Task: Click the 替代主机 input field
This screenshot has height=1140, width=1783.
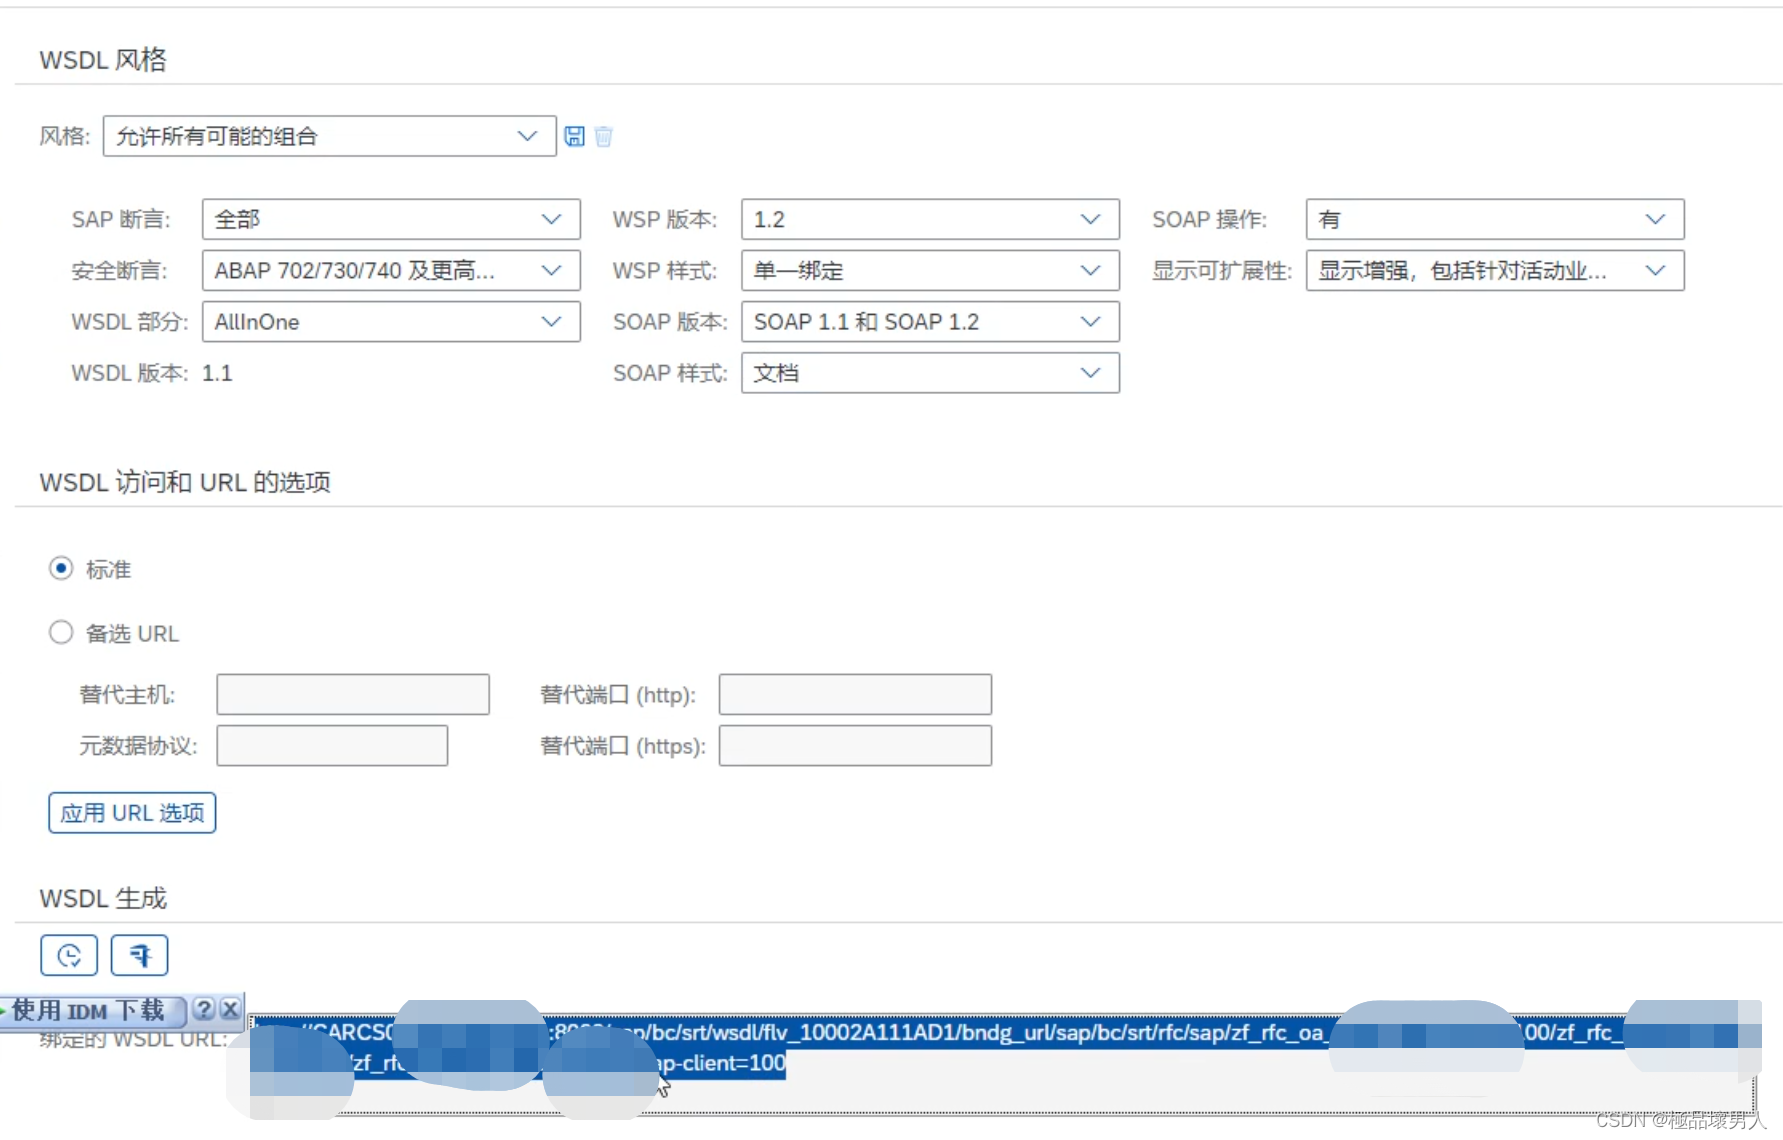Action: [x=352, y=694]
